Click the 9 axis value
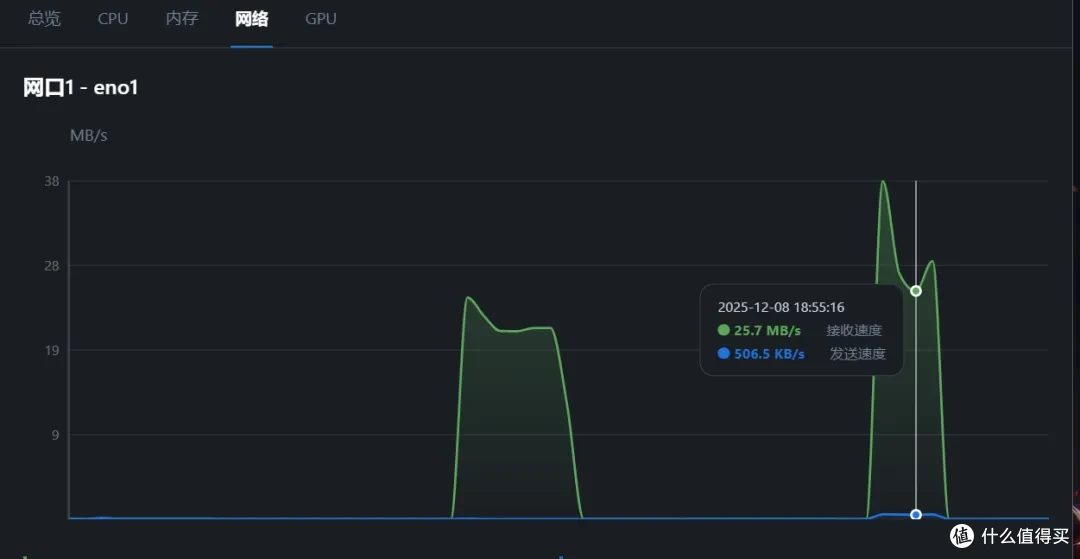This screenshot has height=559, width=1080. [55, 434]
